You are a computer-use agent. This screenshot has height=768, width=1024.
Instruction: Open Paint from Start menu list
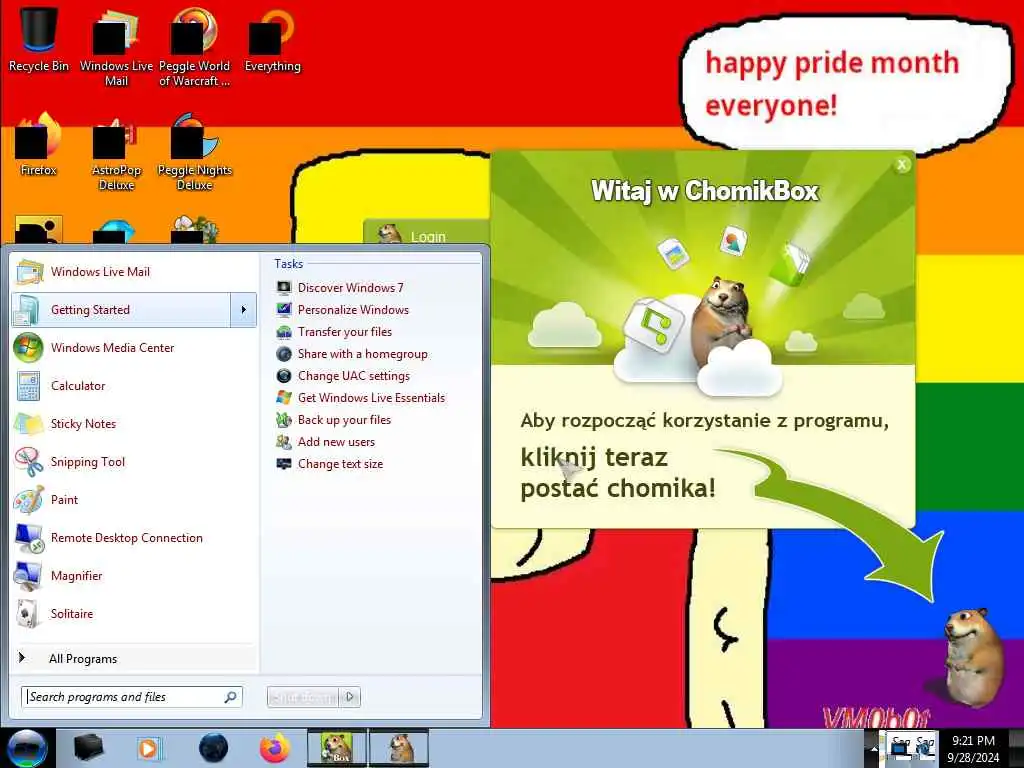tap(134, 500)
